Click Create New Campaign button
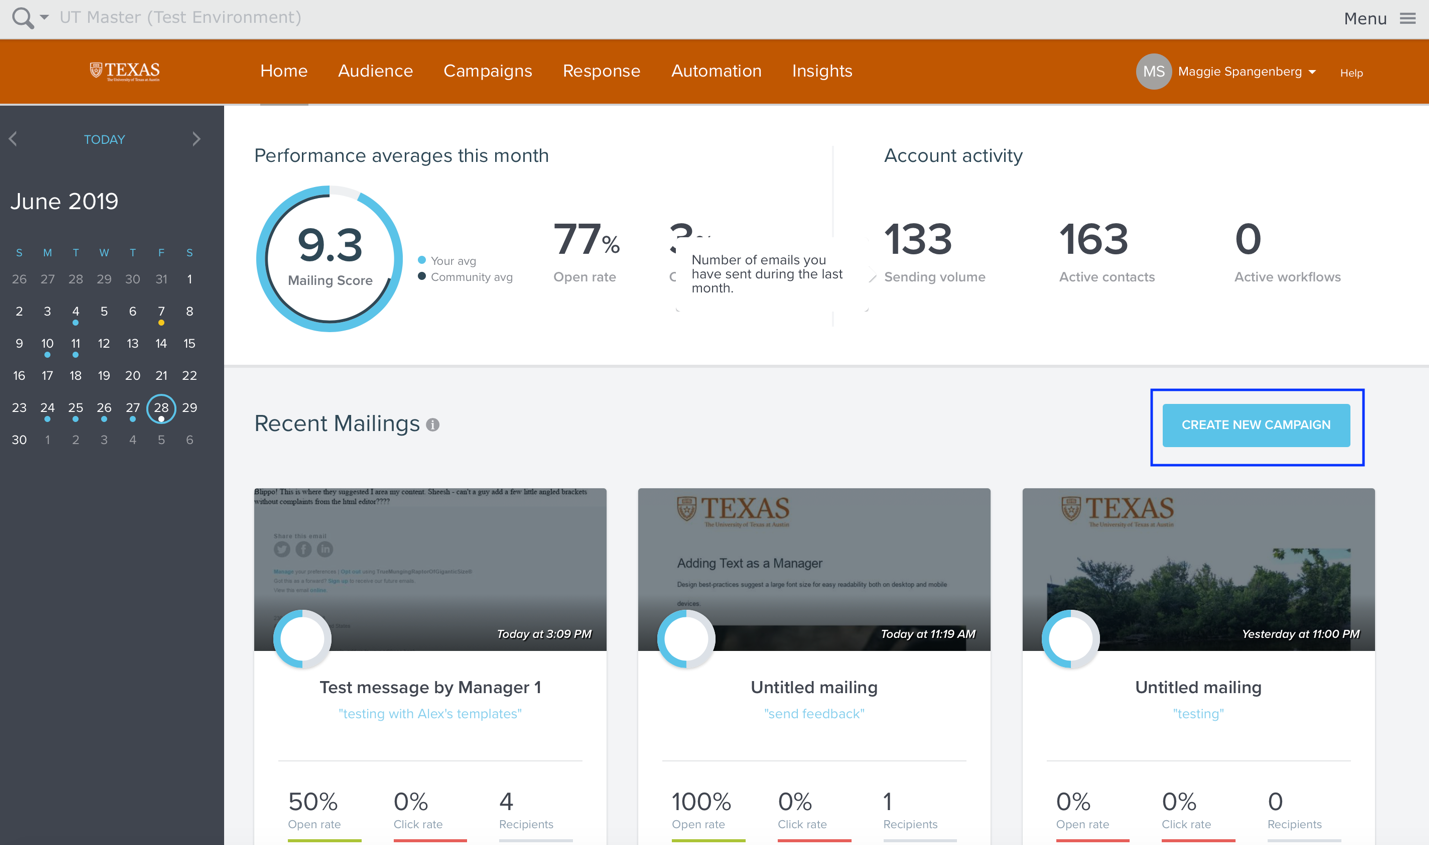1429x845 pixels. 1256,425
